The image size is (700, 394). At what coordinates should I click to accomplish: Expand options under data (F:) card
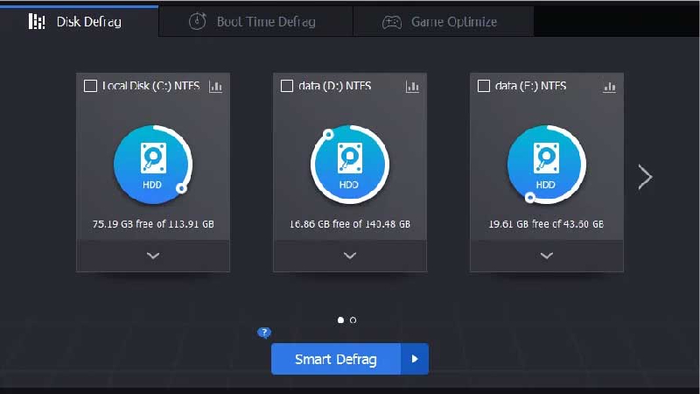(x=547, y=256)
